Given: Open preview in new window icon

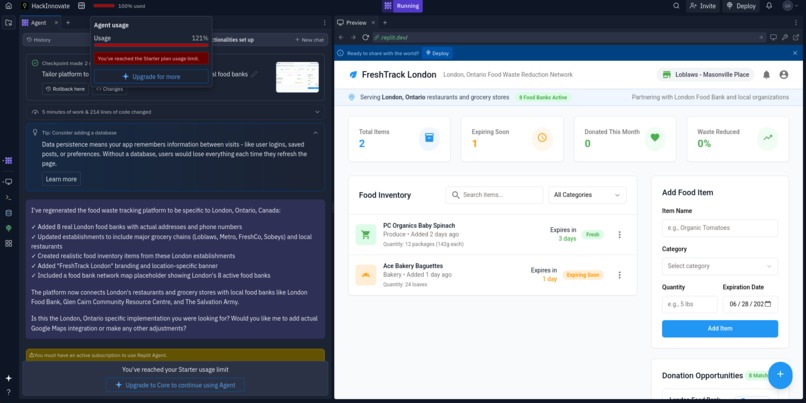Looking at the screenshot, I should [796, 37].
